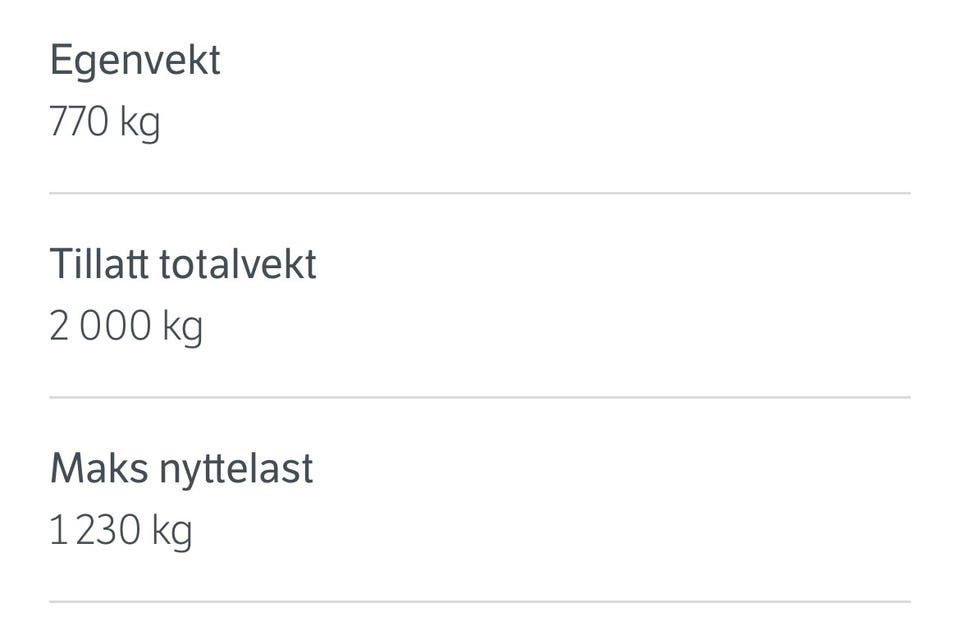Click the number 2 000
Image resolution: width=960 pixels, height=621 pixels.
tap(100, 325)
